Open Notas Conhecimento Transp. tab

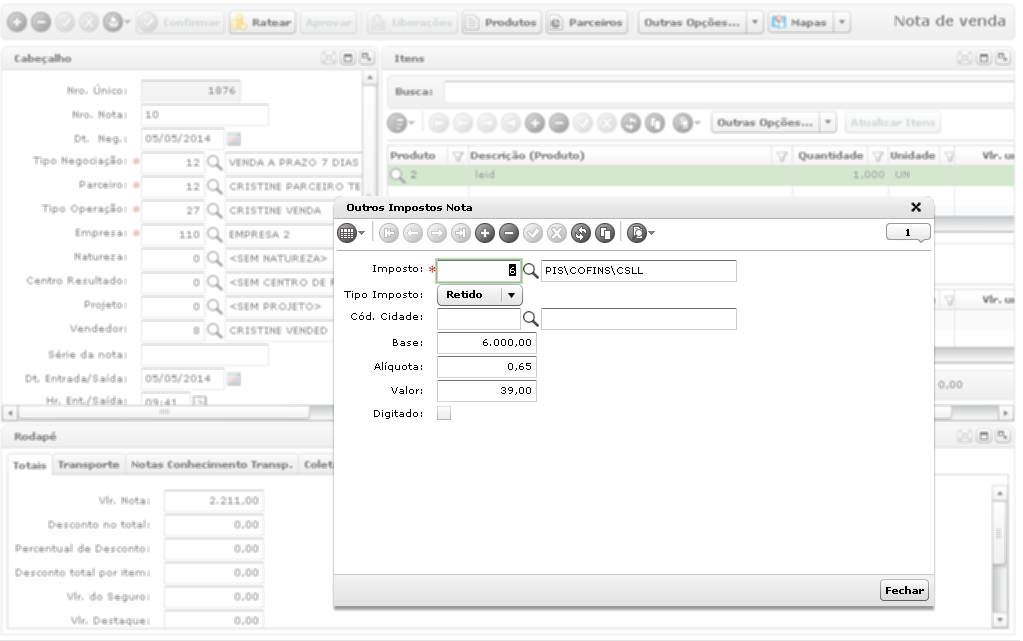(211, 465)
